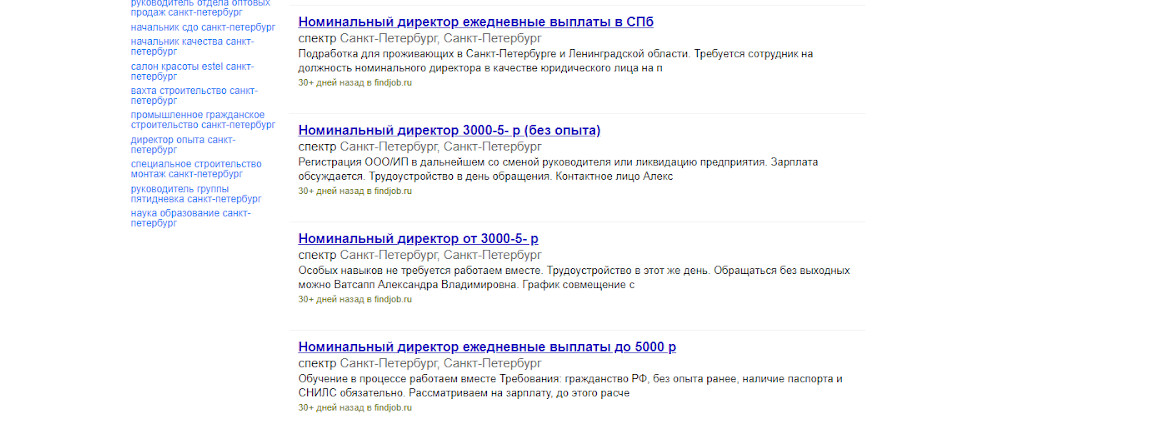The height and width of the screenshot is (426, 1156).
Task: Open sidebar link 'специальное строительство монтаж санкт-петербург'
Action: 196,169
